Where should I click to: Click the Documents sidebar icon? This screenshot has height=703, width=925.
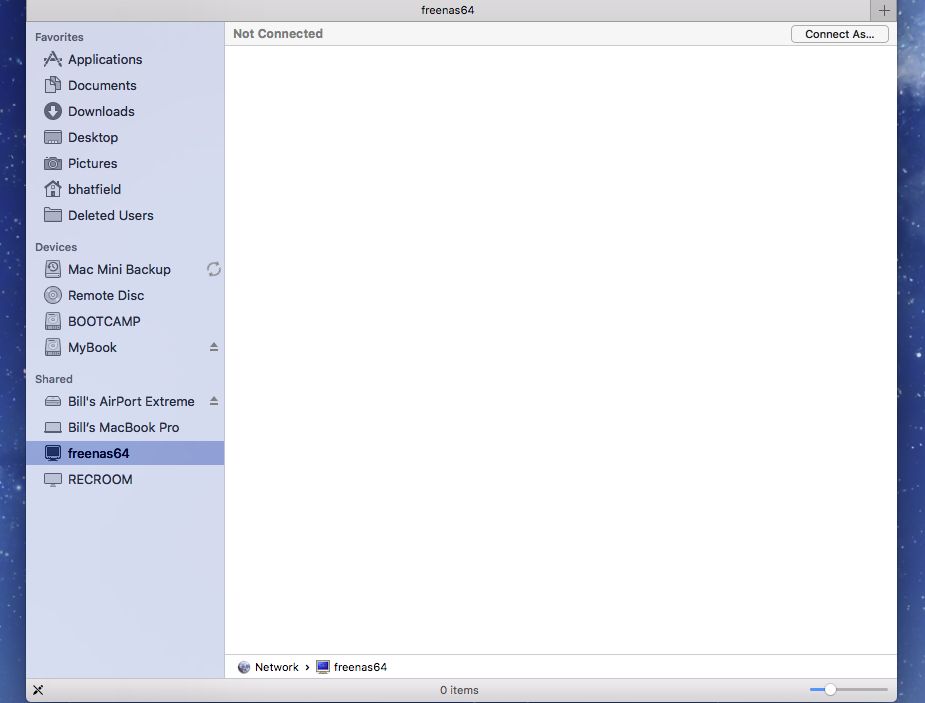point(53,85)
